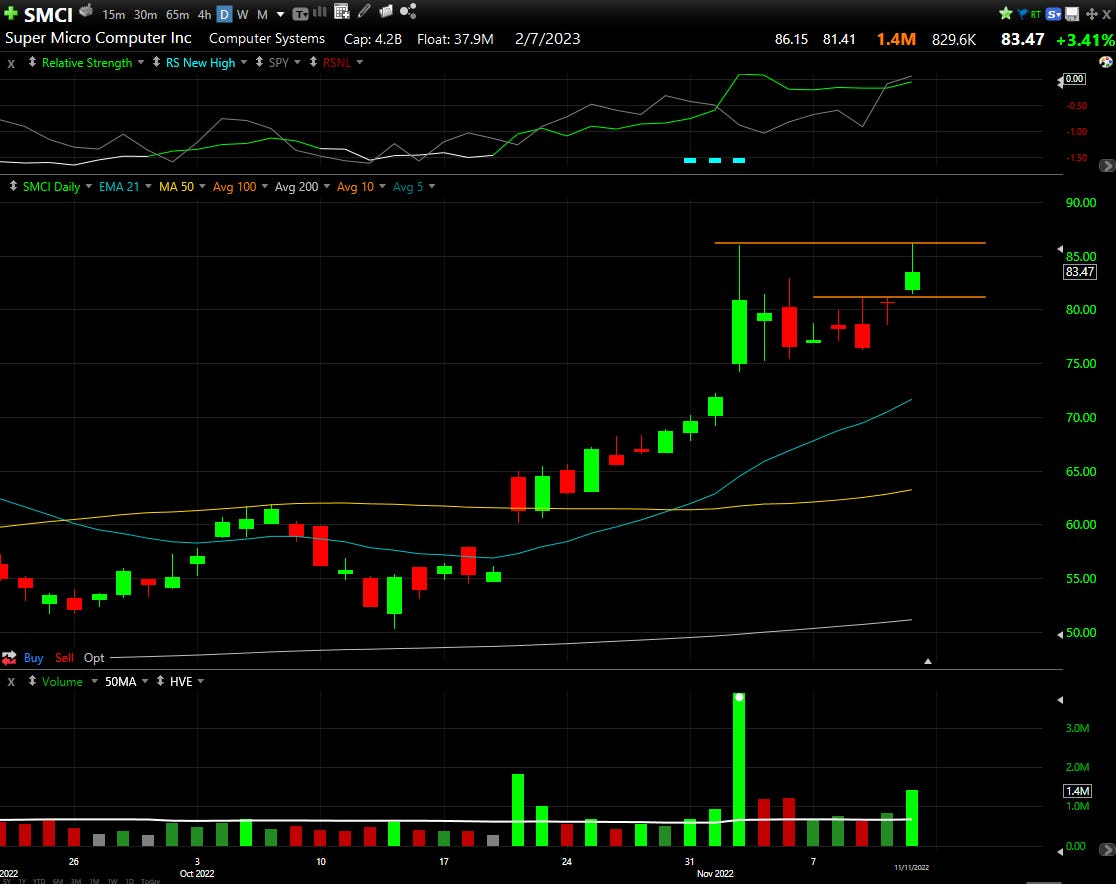Image resolution: width=1116 pixels, height=884 pixels.
Task: Click the order-entry icon beside SMCI
Action: pyautogui.click(x=86, y=11)
